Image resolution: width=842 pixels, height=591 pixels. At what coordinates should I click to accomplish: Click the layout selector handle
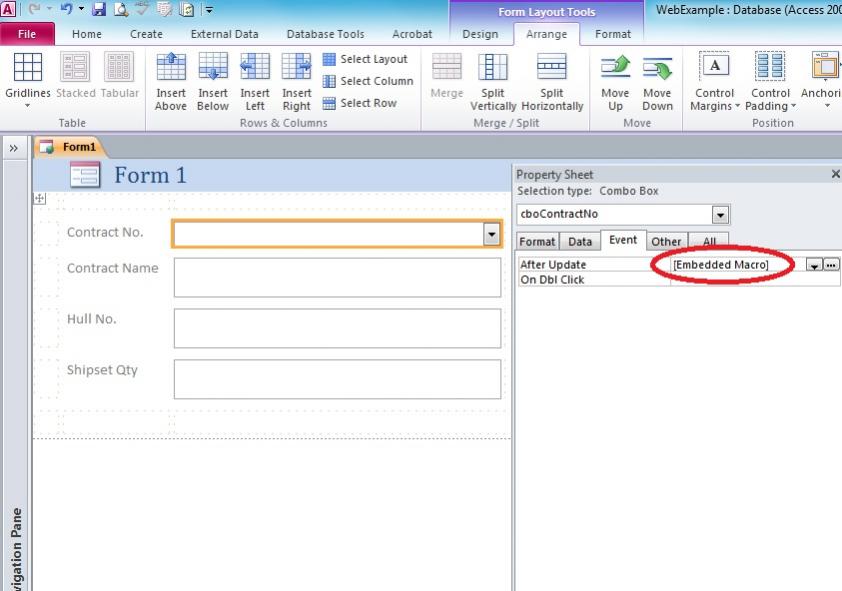40,198
